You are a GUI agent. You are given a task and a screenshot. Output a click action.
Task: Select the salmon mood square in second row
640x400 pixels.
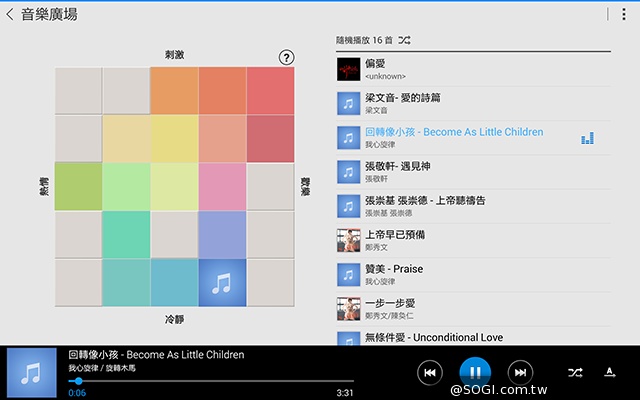point(222,139)
